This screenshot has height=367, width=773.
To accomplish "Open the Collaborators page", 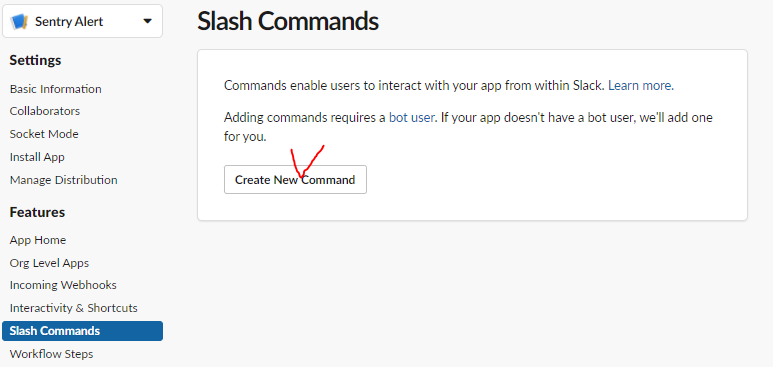I will pos(45,111).
